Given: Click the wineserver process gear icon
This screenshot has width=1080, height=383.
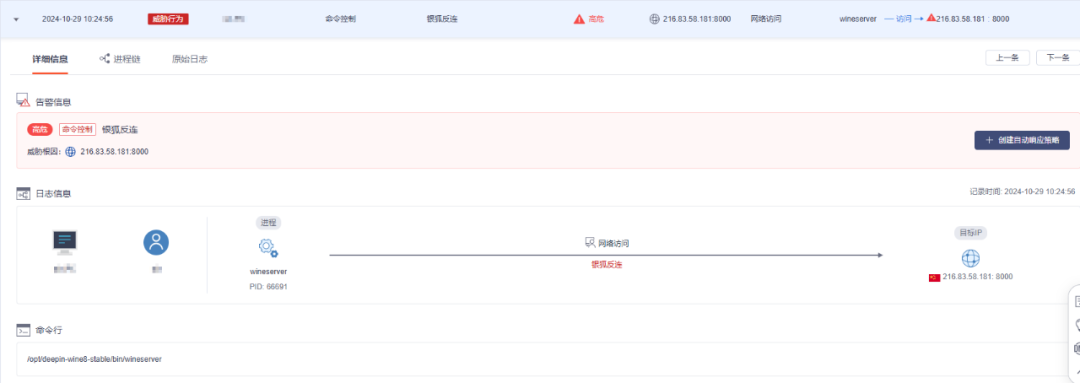Looking at the screenshot, I should [x=268, y=248].
